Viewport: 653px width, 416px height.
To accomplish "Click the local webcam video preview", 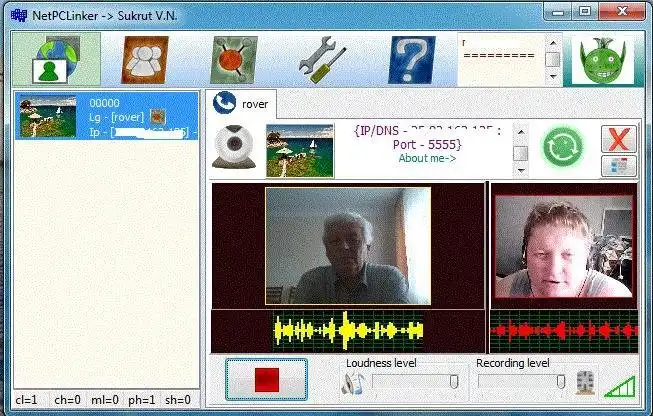I will (x=564, y=247).
